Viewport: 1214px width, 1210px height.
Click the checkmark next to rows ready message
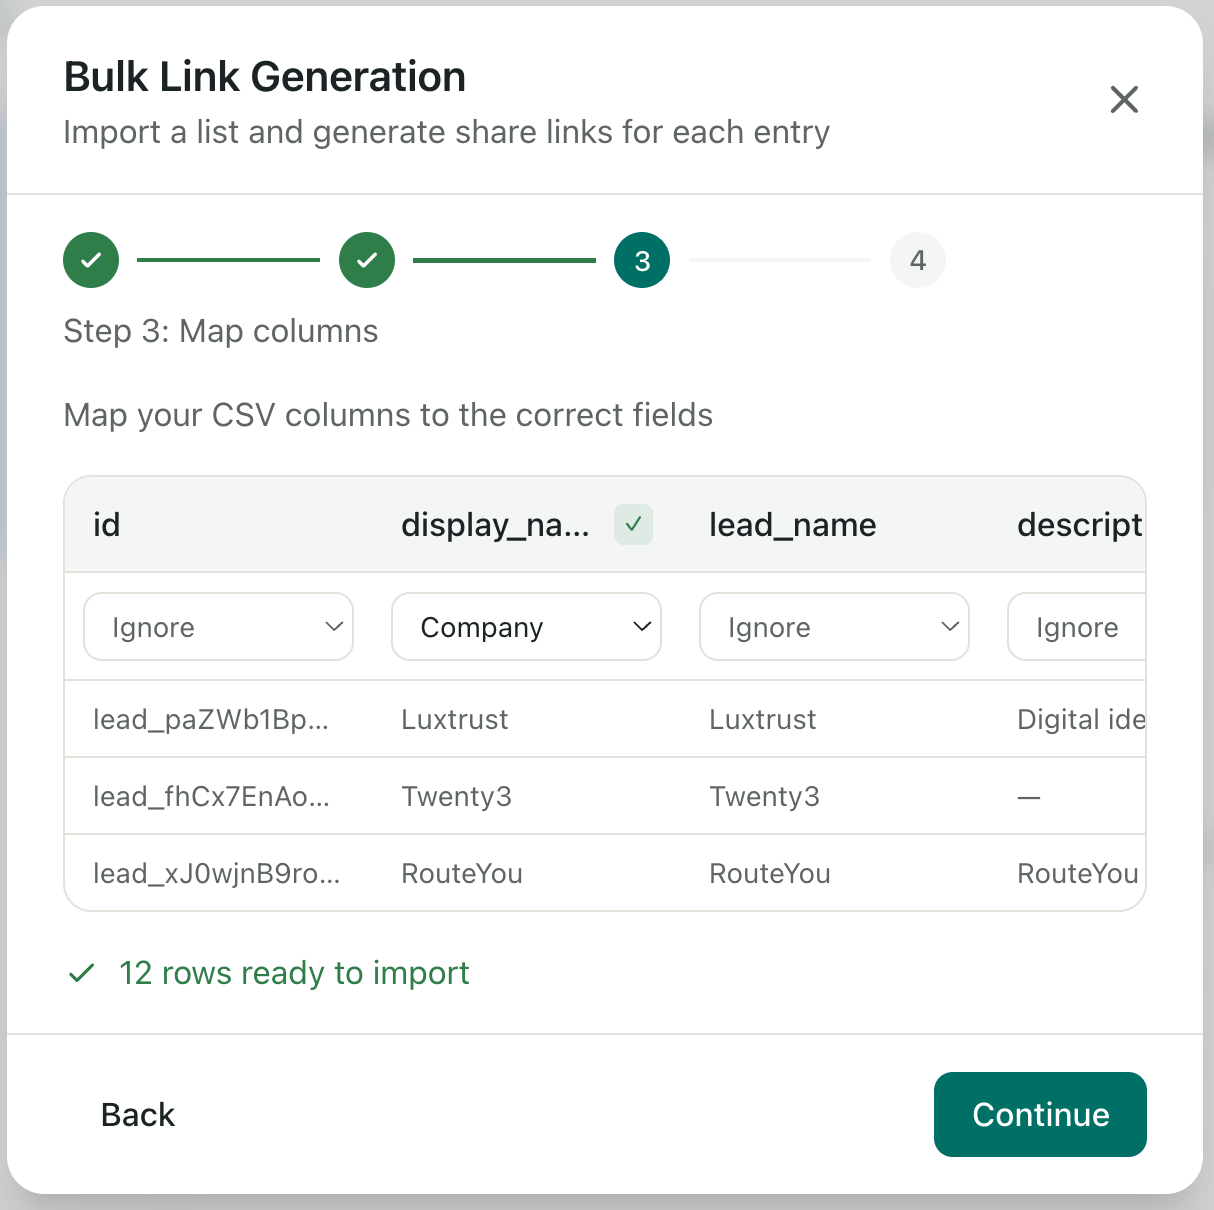pos(80,972)
